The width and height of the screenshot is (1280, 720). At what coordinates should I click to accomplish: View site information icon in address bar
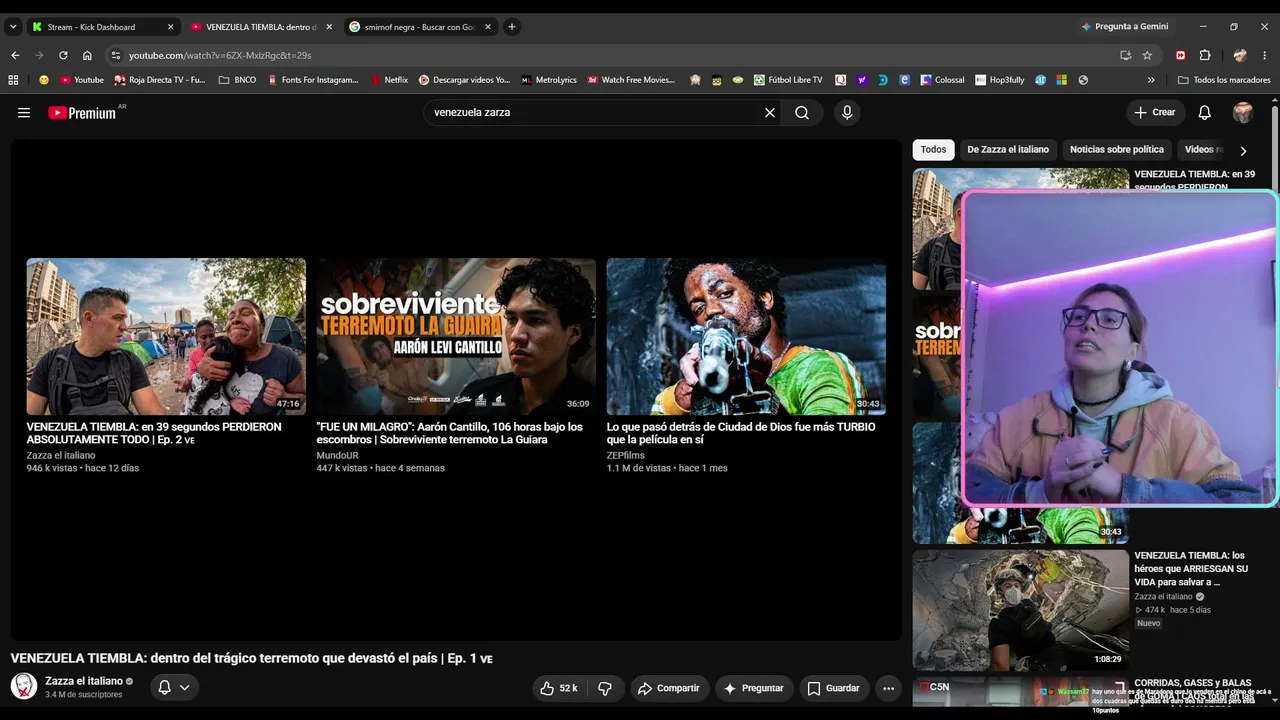point(116,55)
